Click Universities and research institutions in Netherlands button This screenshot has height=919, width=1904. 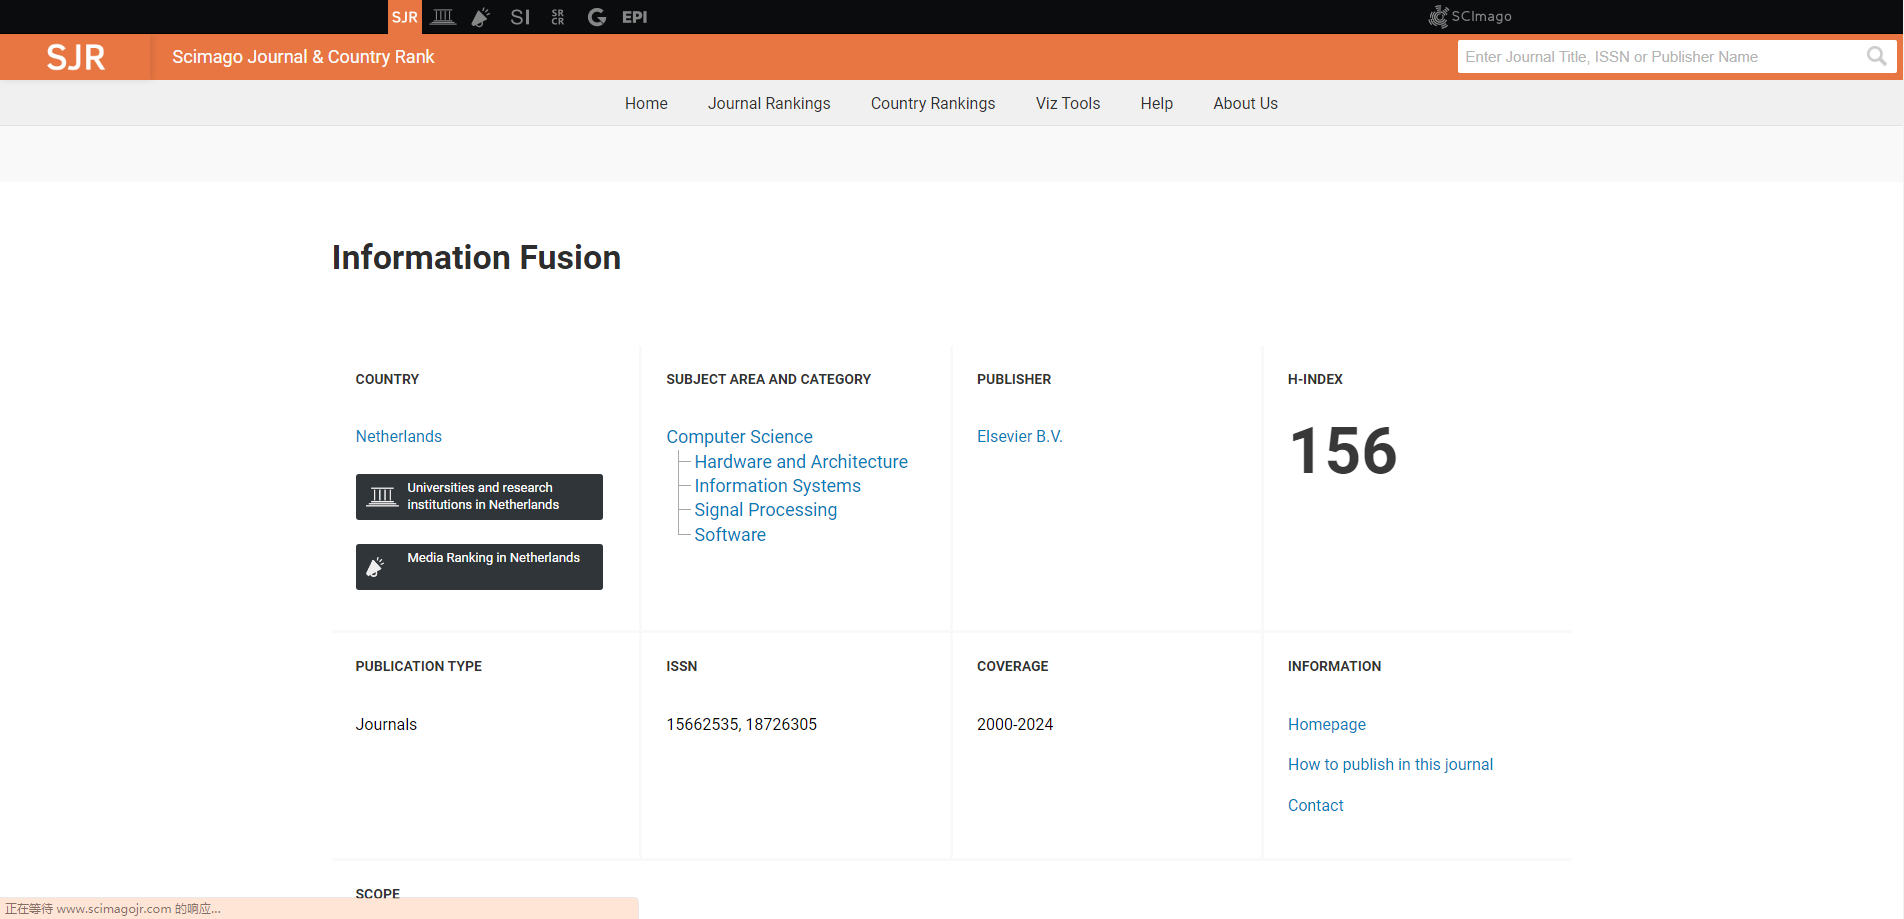(479, 497)
